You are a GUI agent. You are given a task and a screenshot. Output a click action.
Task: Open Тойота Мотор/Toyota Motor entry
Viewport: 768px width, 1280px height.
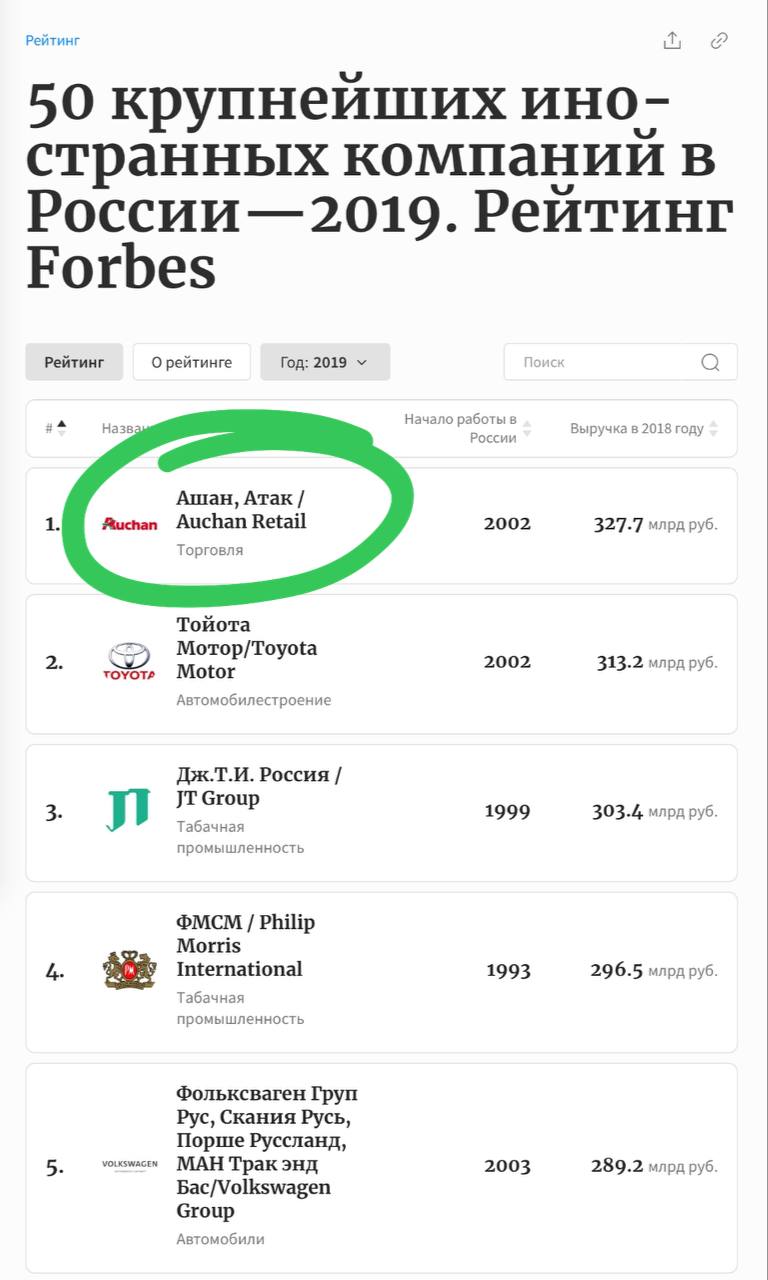click(246, 648)
